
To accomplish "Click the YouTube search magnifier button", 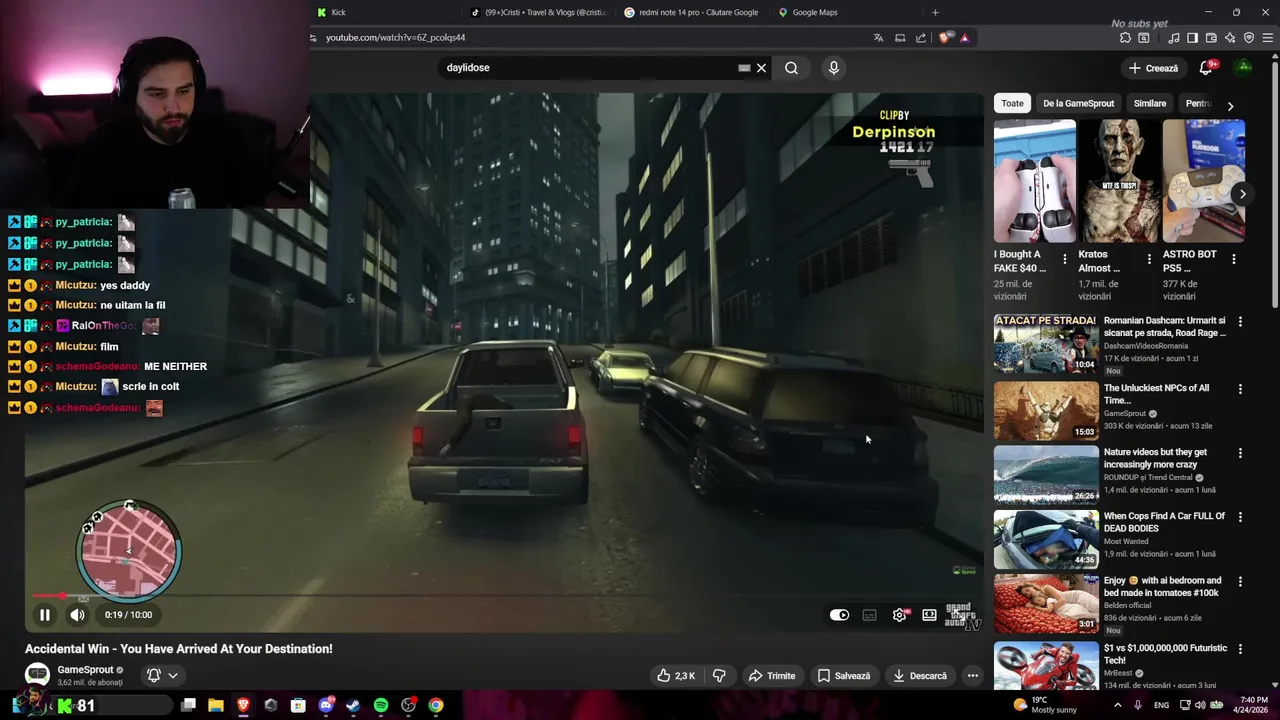I will (x=791, y=68).
